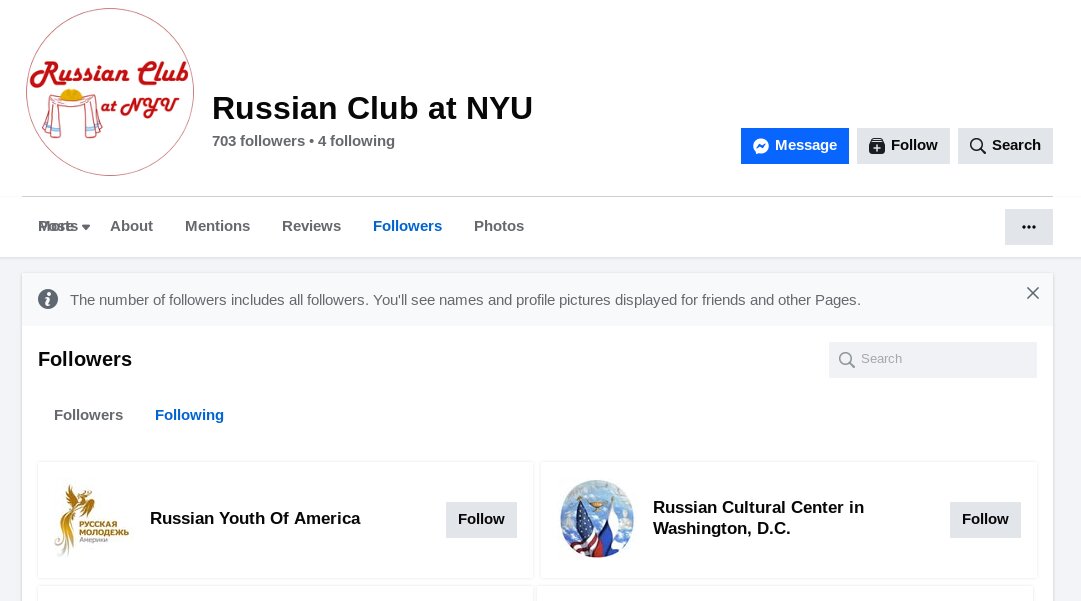The height and width of the screenshot is (601, 1081).
Task: Open Russian Cultural Center in Washington link
Action: (x=758, y=518)
